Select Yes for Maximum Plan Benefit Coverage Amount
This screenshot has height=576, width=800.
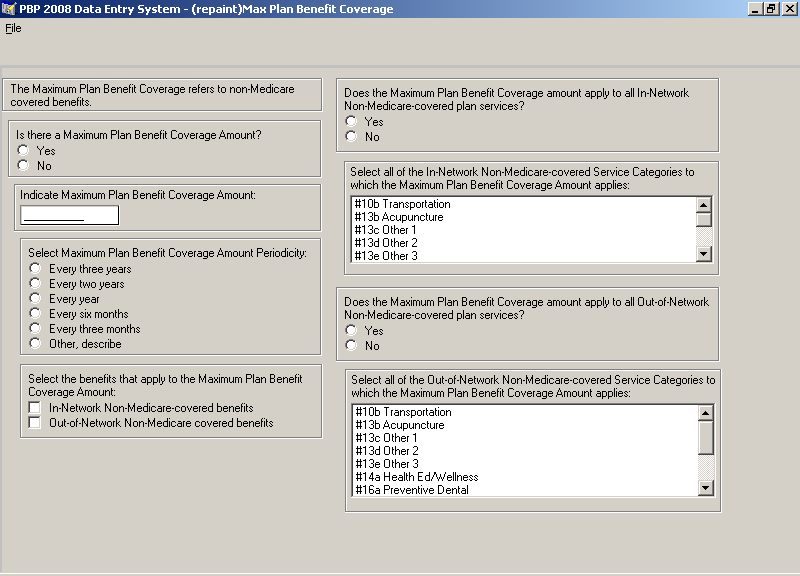23,150
